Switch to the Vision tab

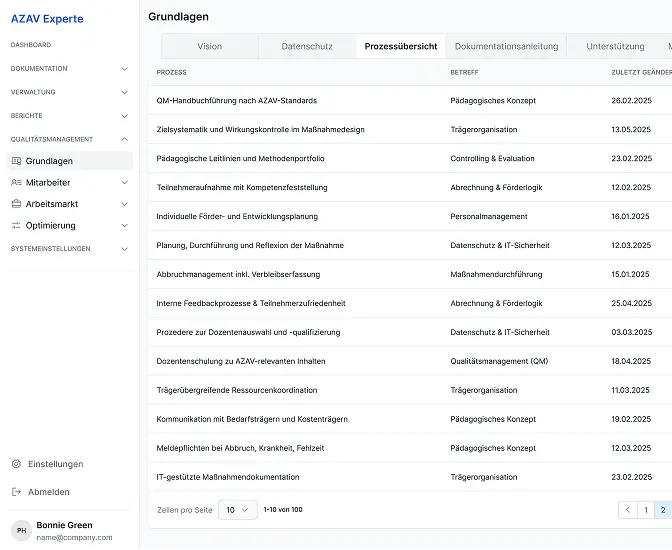pyautogui.click(x=210, y=46)
